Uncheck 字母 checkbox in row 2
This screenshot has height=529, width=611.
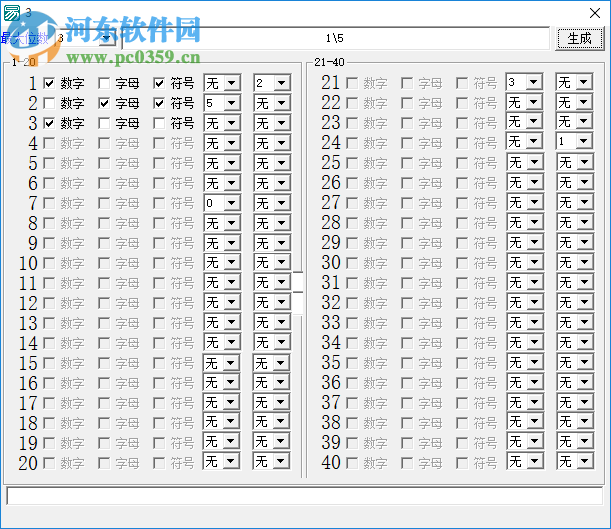(x=104, y=103)
